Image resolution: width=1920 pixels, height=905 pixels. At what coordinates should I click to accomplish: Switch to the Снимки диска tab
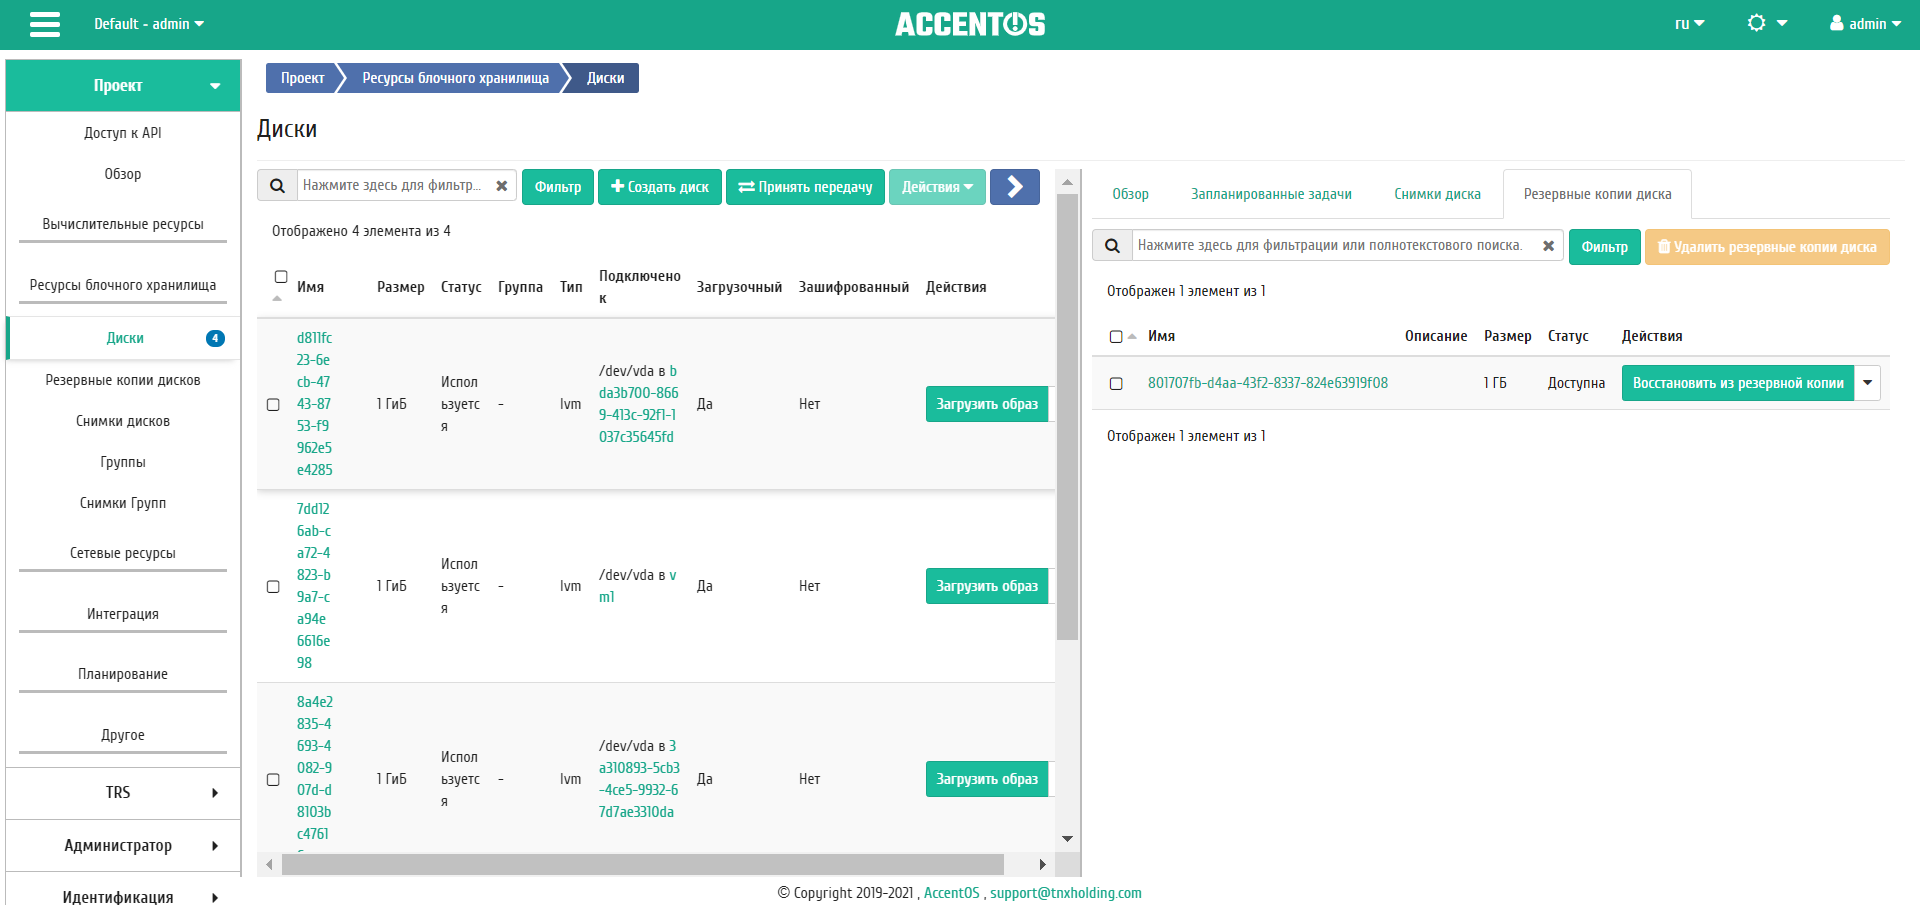[x=1437, y=194]
